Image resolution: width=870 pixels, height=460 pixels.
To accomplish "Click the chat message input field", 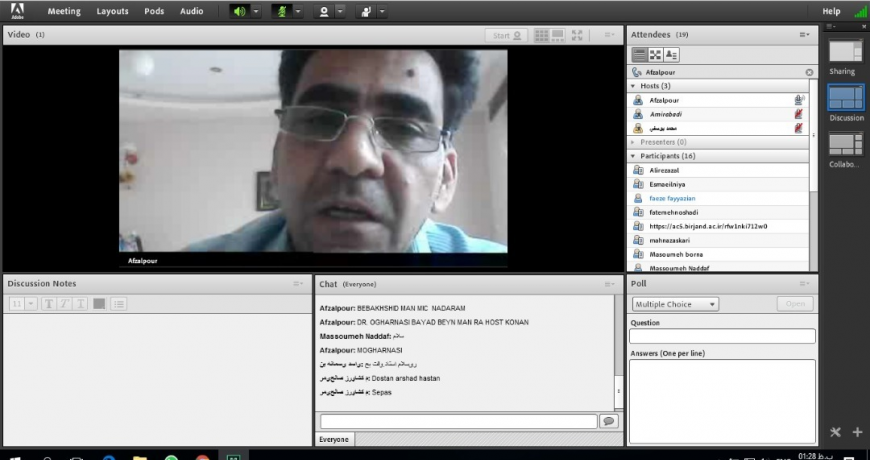I will pyautogui.click(x=458, y=421).
